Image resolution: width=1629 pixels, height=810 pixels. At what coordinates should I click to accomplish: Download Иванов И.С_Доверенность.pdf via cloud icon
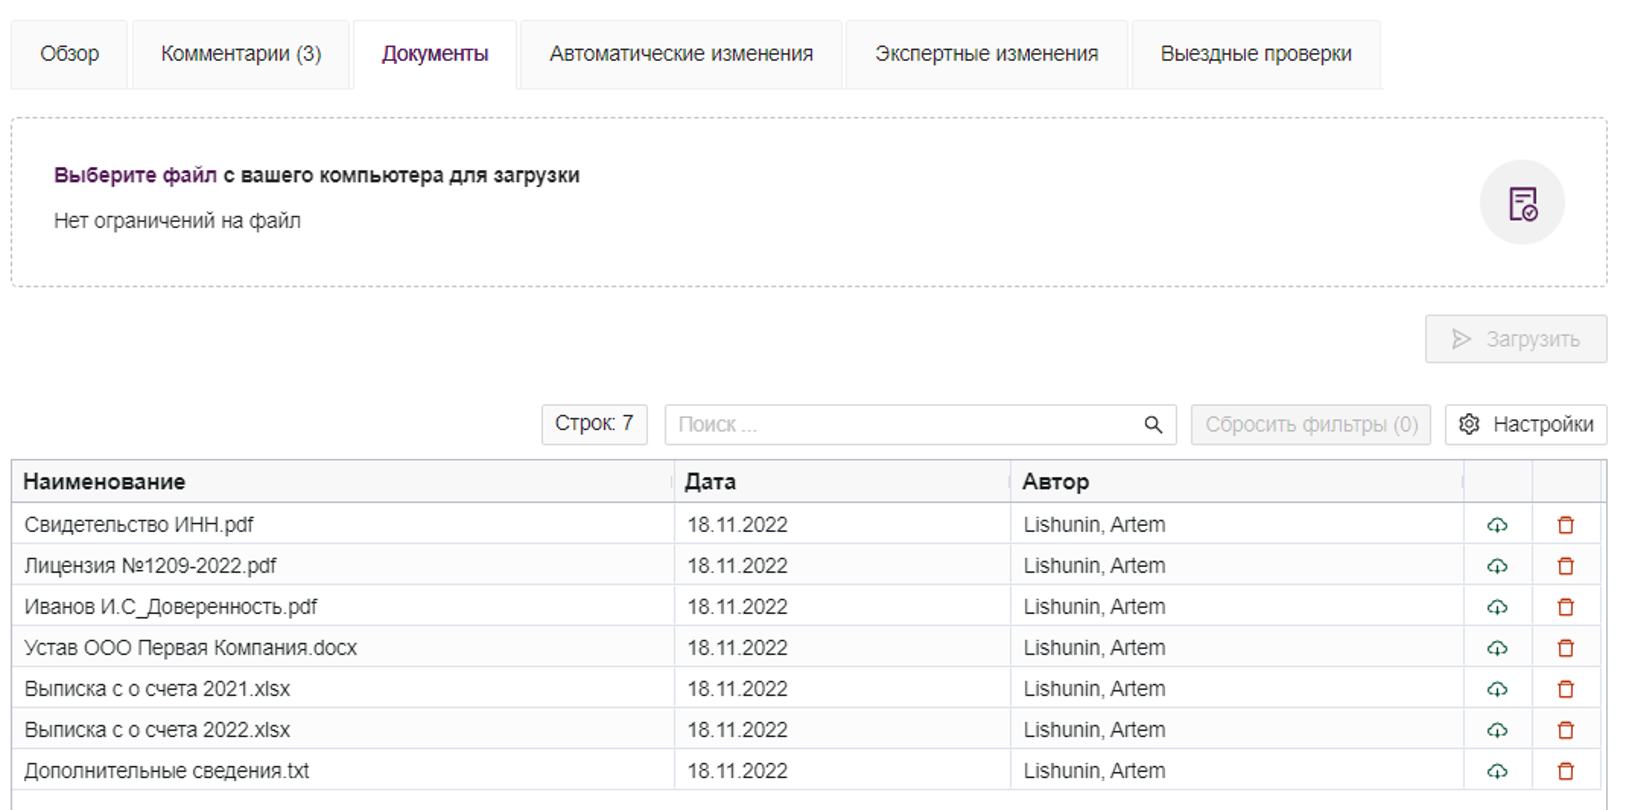1496,607
